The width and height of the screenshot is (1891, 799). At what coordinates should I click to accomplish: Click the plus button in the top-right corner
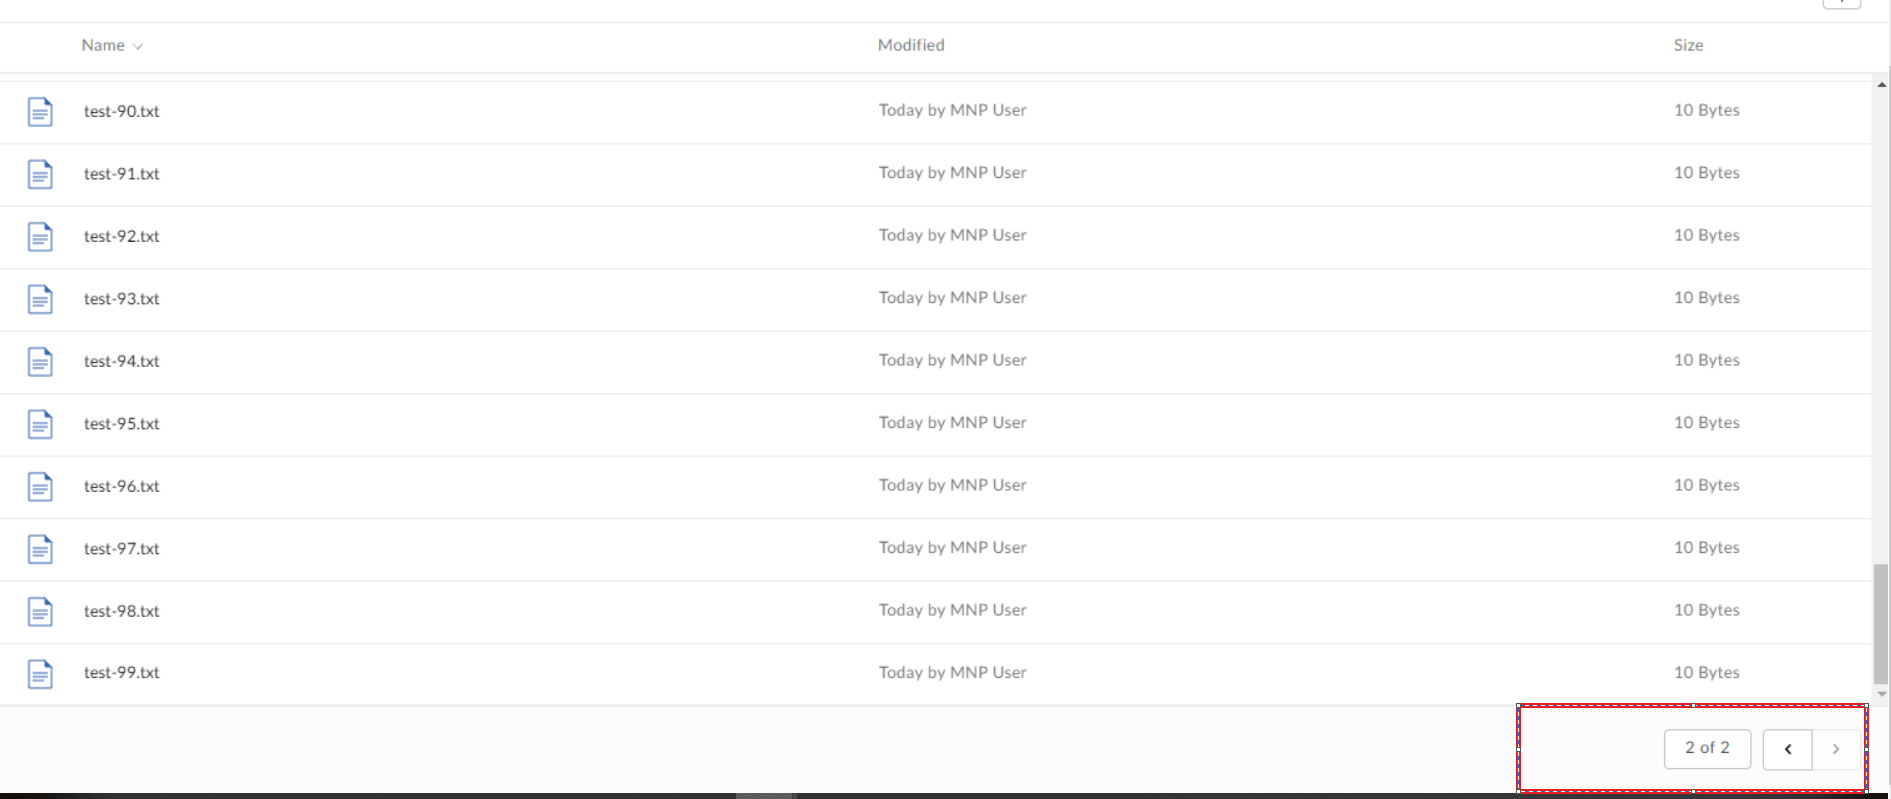coord(1843,3)
